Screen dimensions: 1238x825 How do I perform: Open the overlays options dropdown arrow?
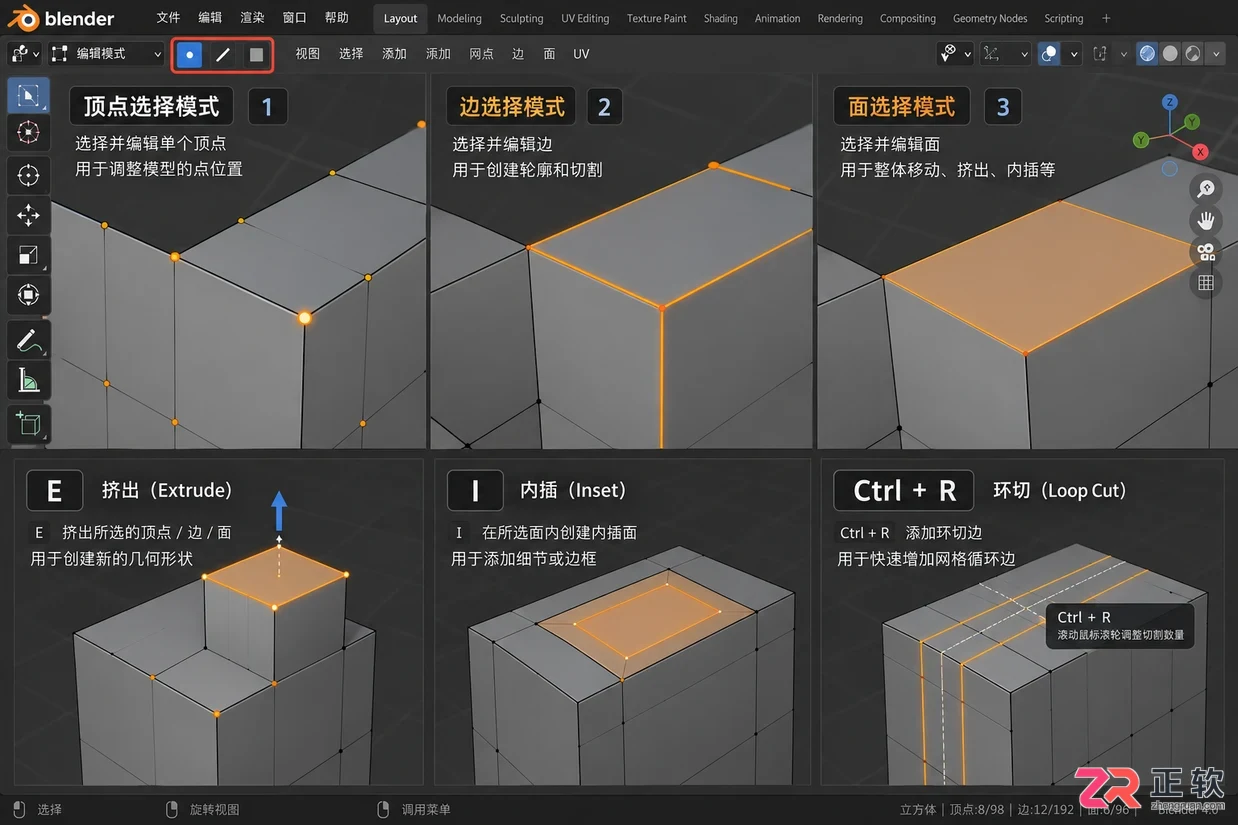(x=1074, y=54)
